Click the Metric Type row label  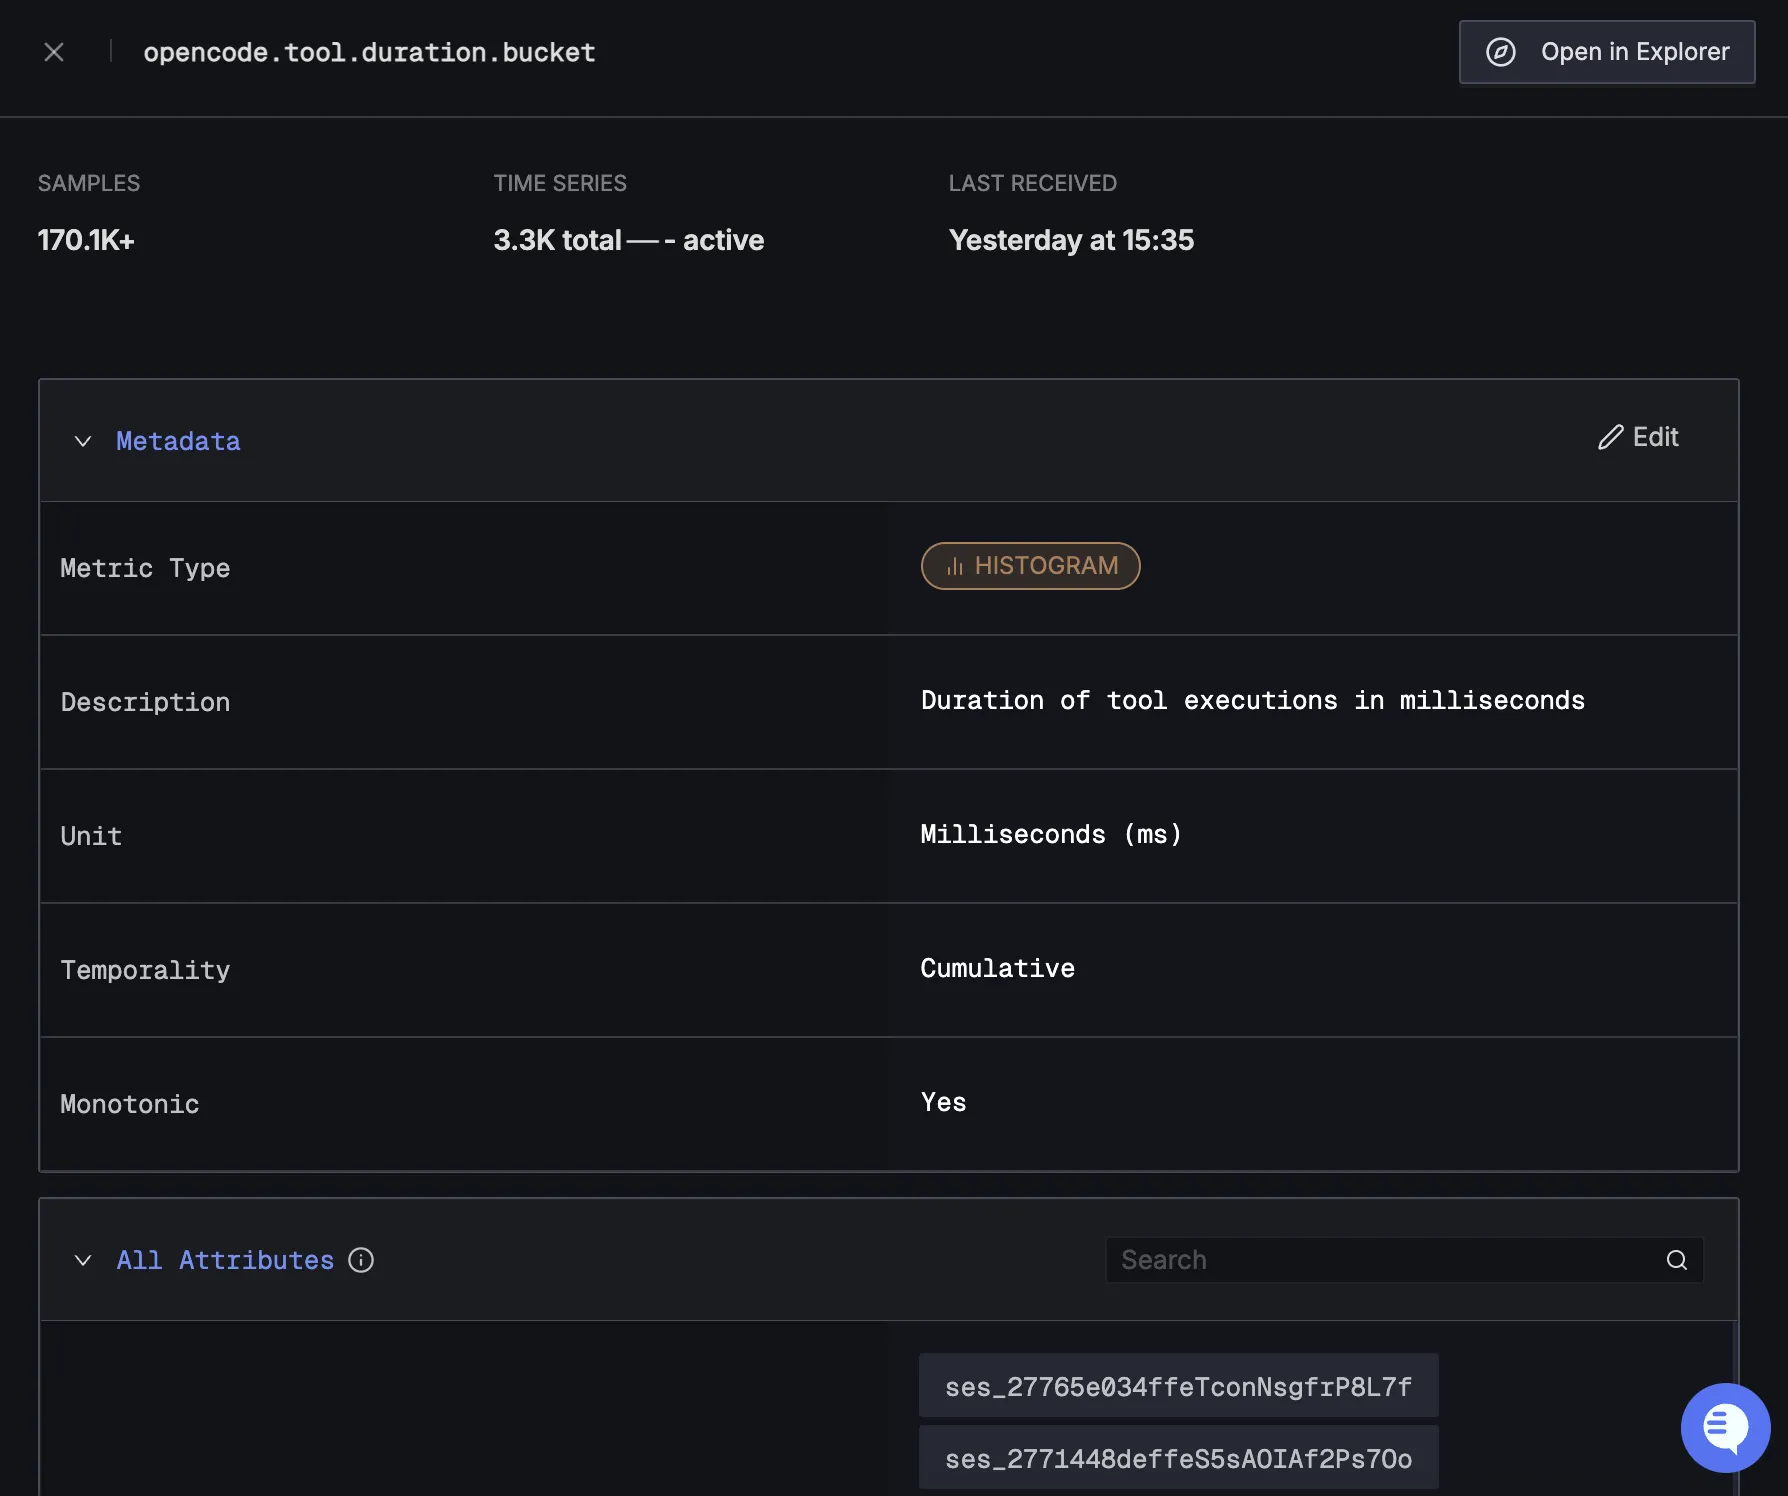coord(145,568)
